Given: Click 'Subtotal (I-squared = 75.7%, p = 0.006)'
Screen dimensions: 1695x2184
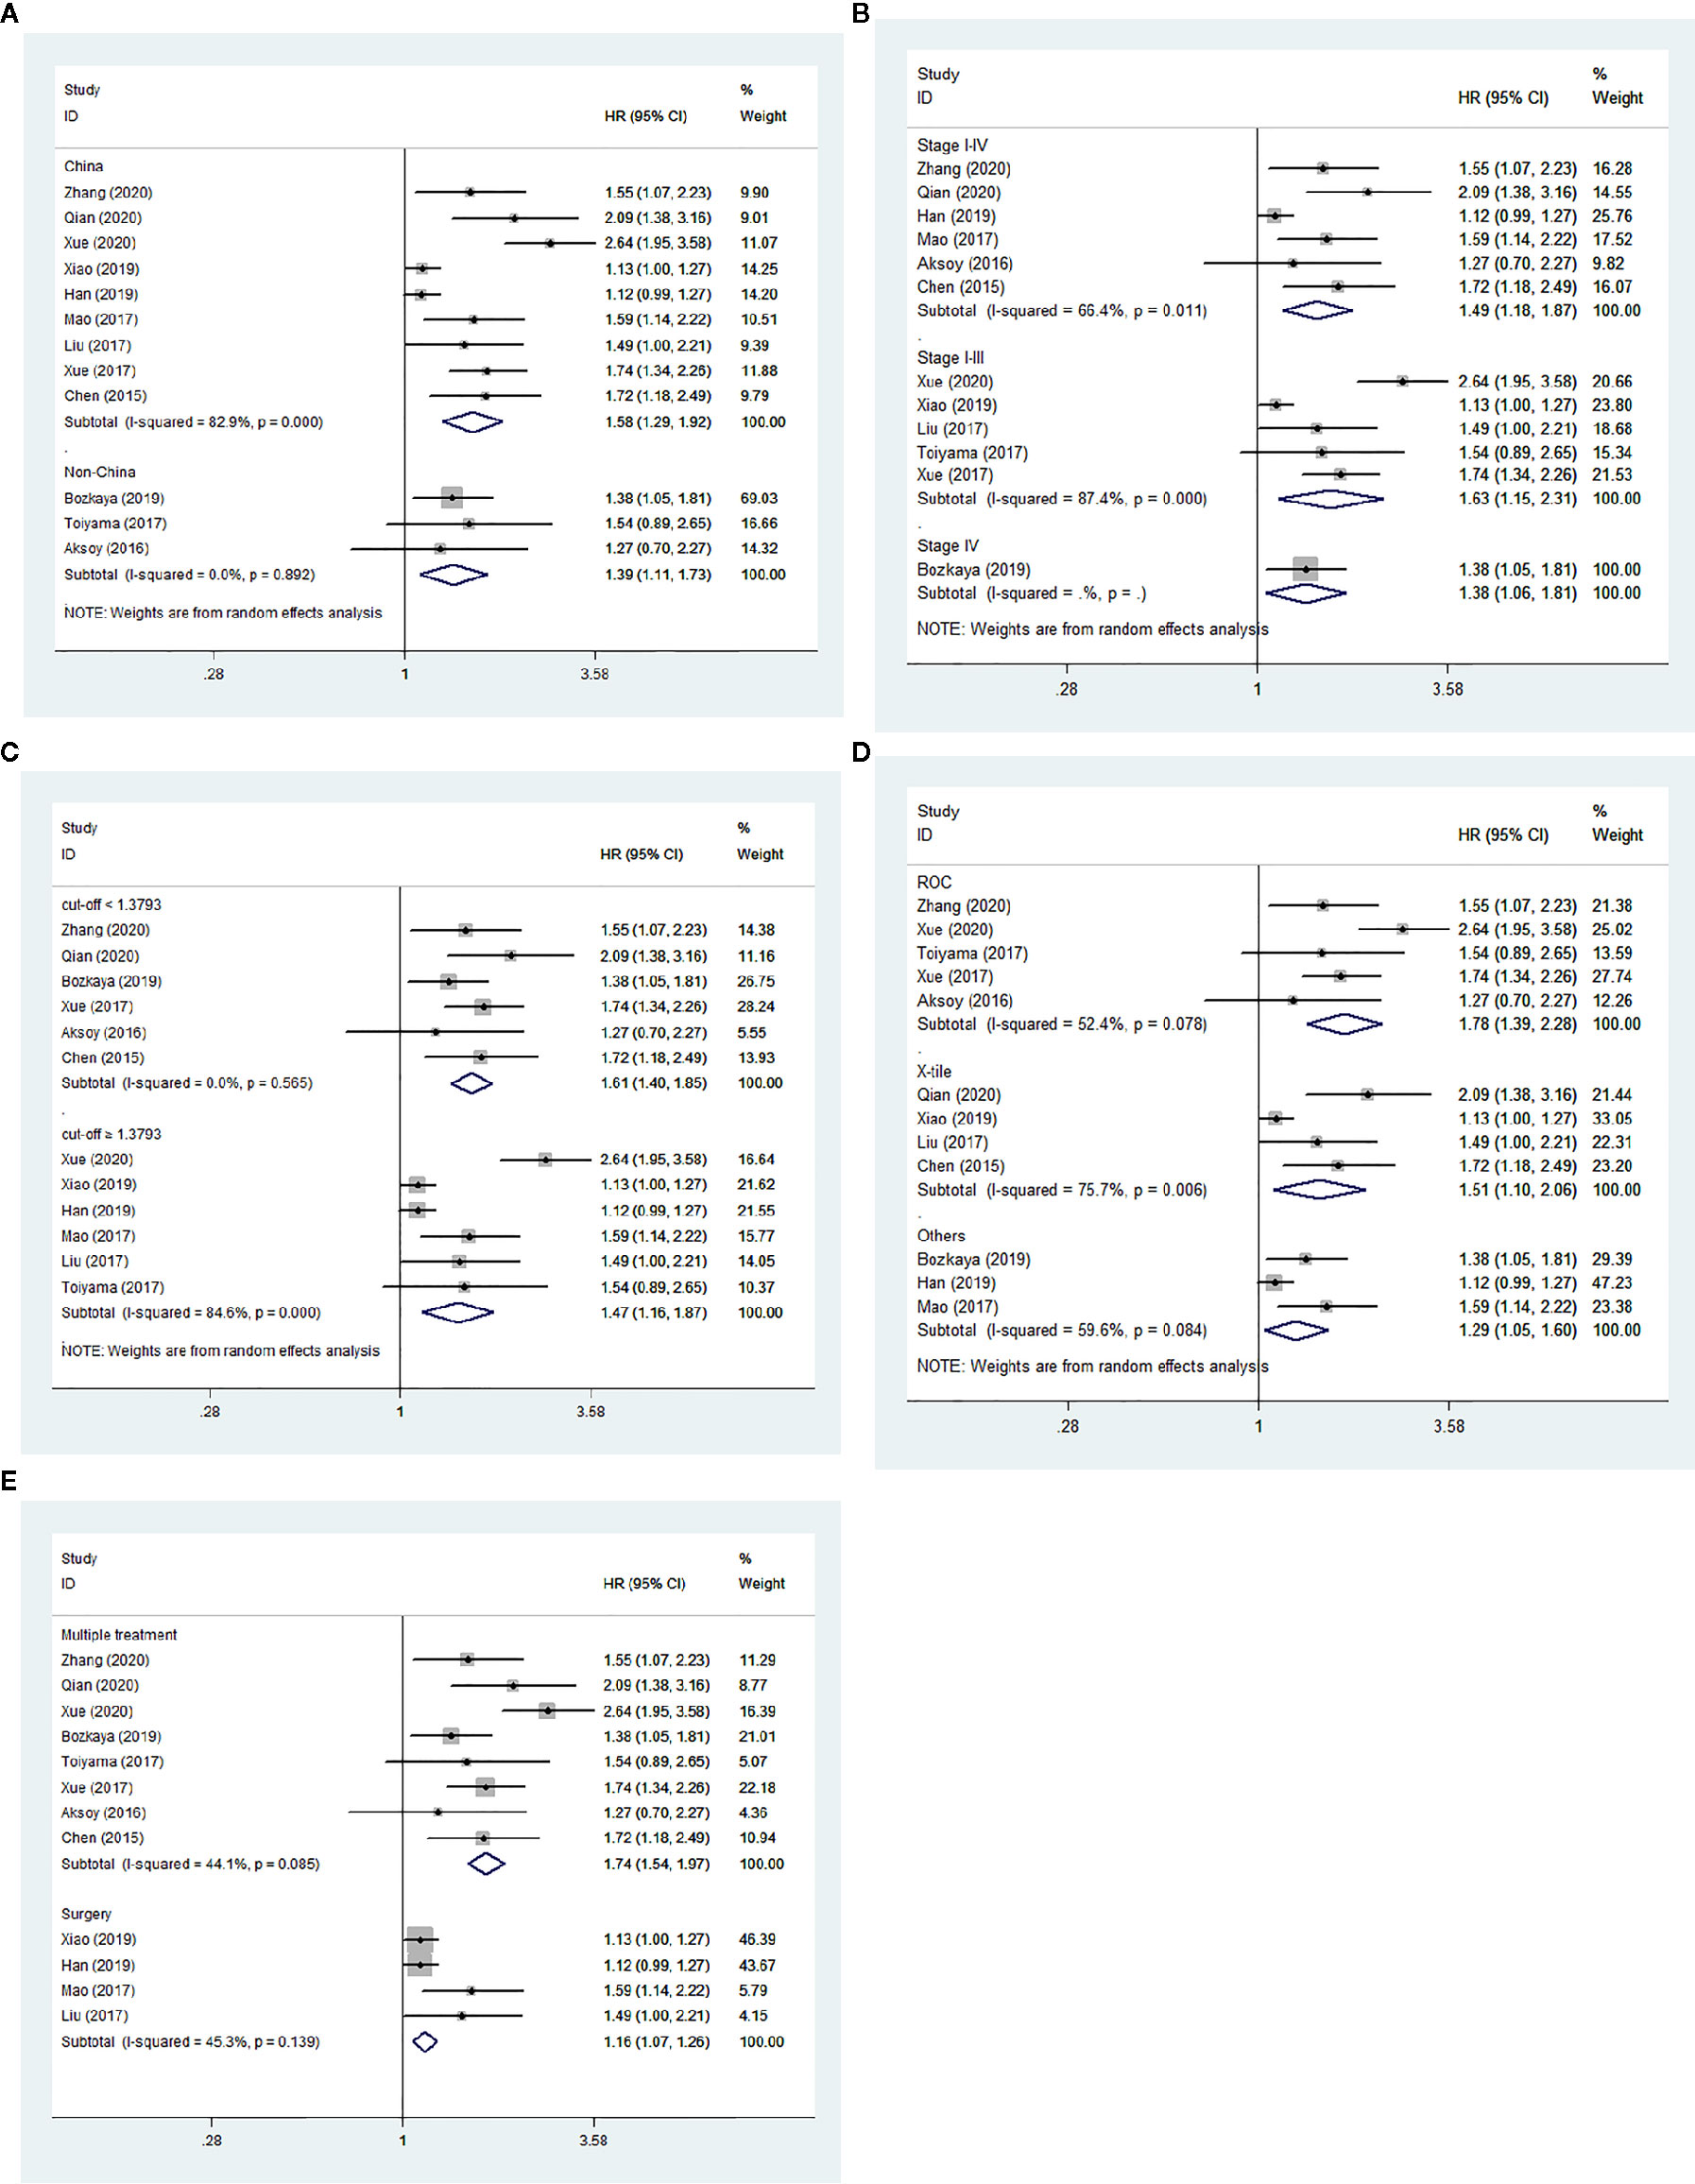Looking at the screenshot, I should 1062,1190.
